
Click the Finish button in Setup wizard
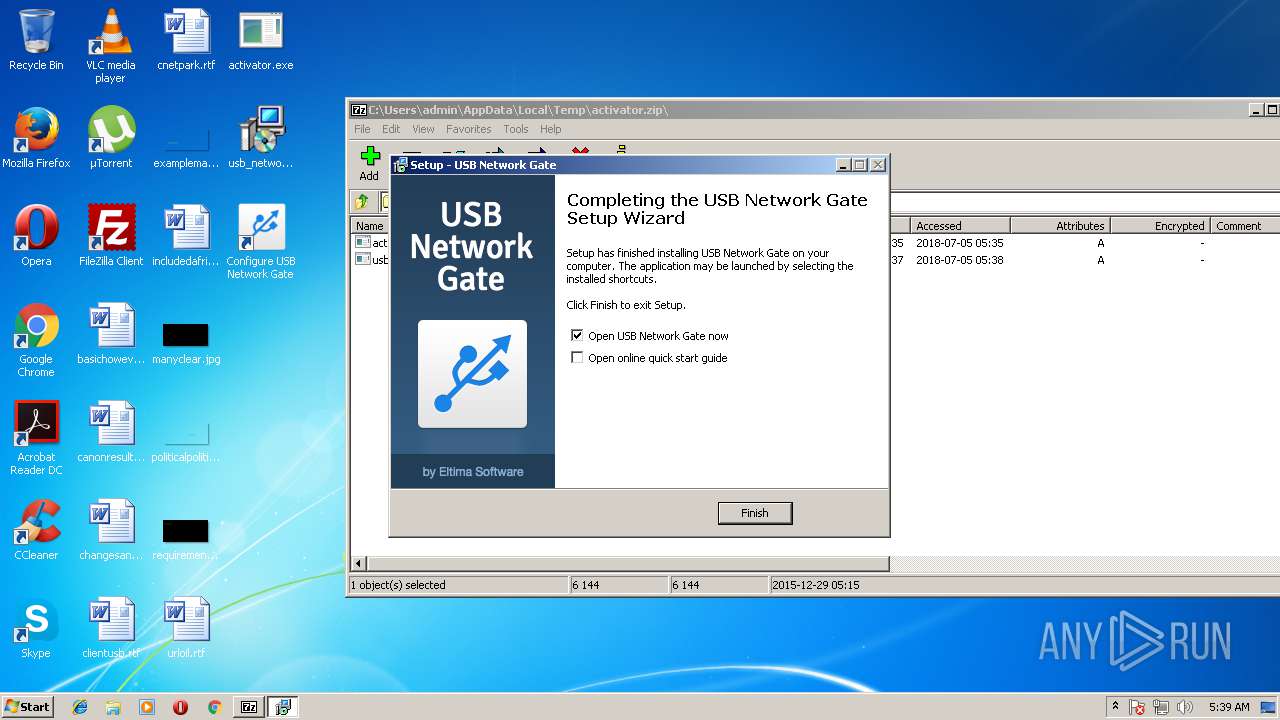755,513
